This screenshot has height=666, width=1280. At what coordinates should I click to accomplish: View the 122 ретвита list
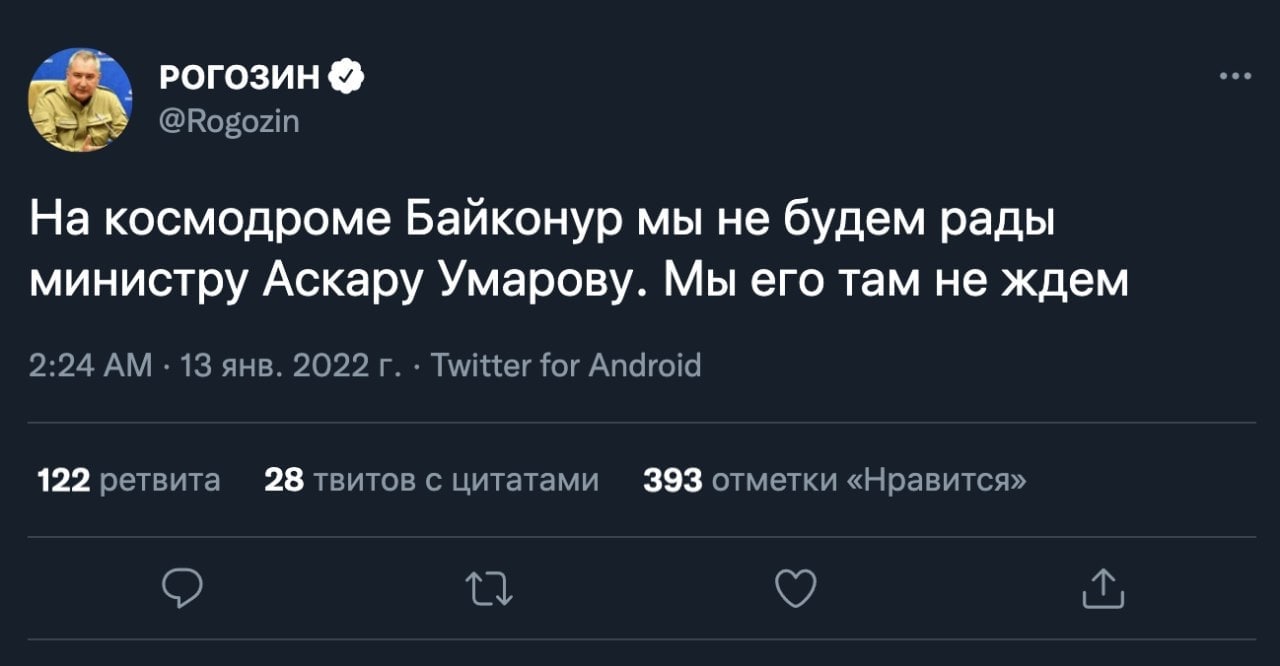coord(128,481)
